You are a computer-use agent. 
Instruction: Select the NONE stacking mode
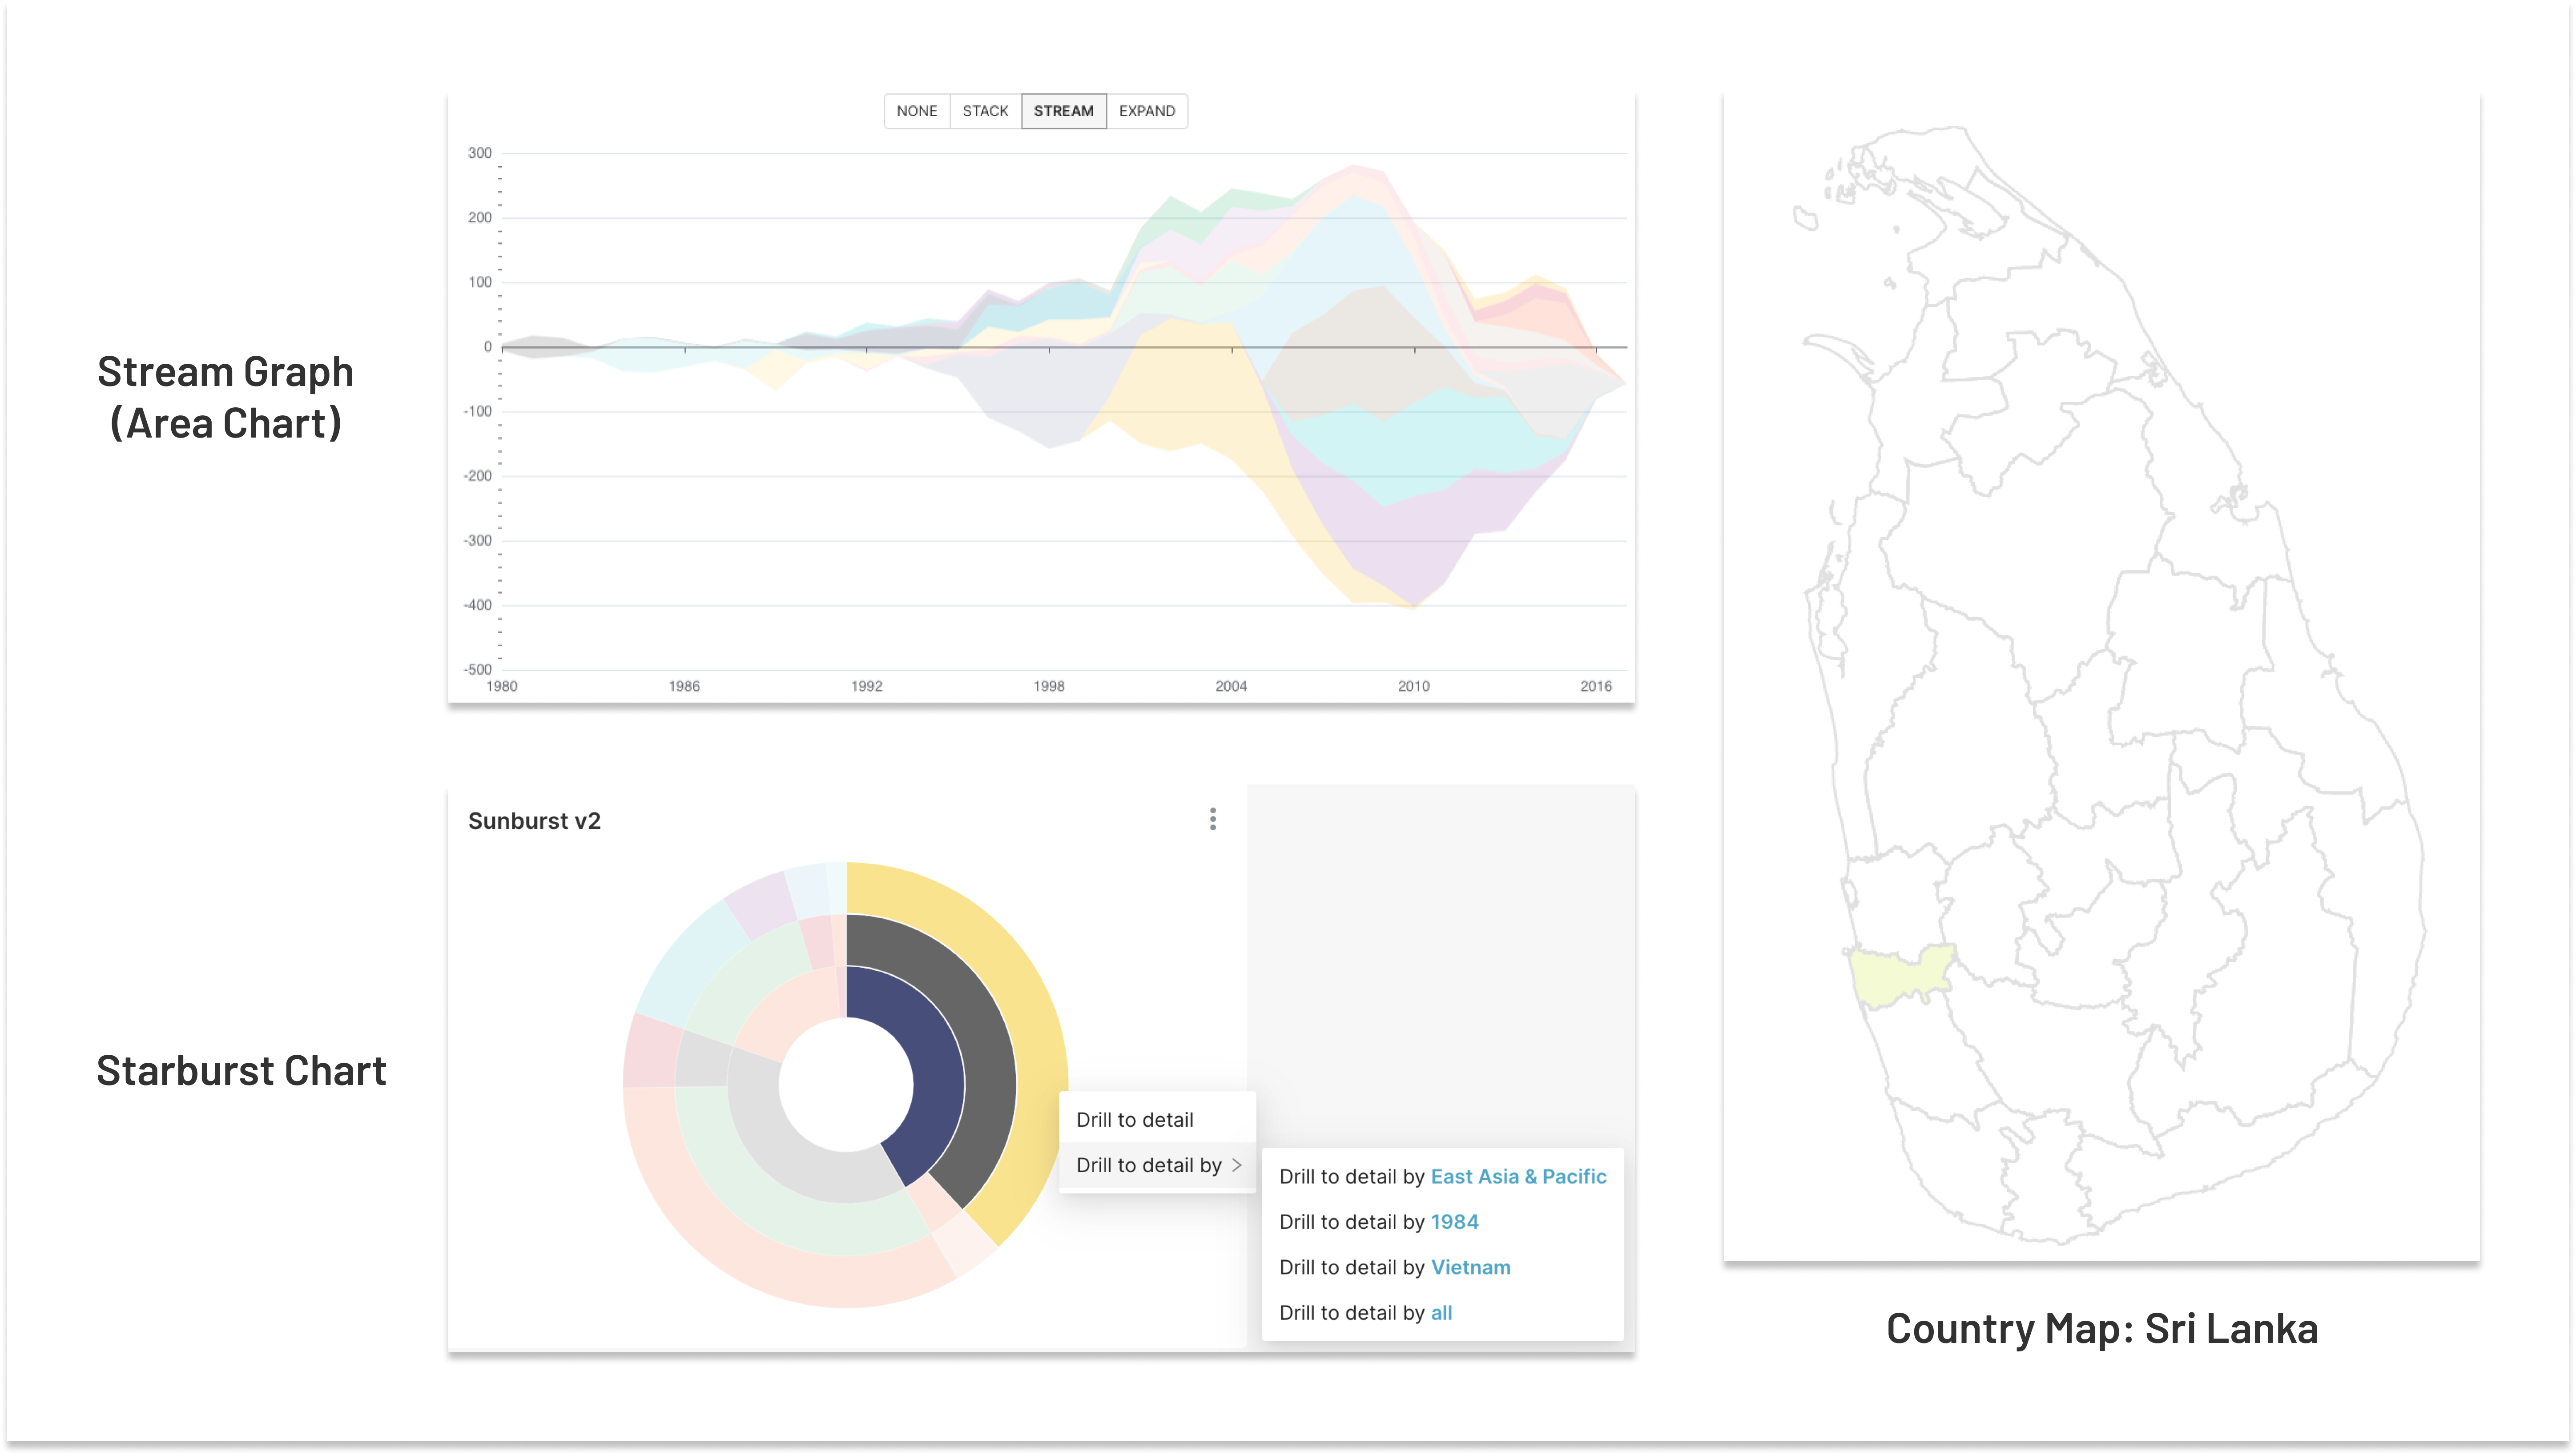[x=916, y=111]
